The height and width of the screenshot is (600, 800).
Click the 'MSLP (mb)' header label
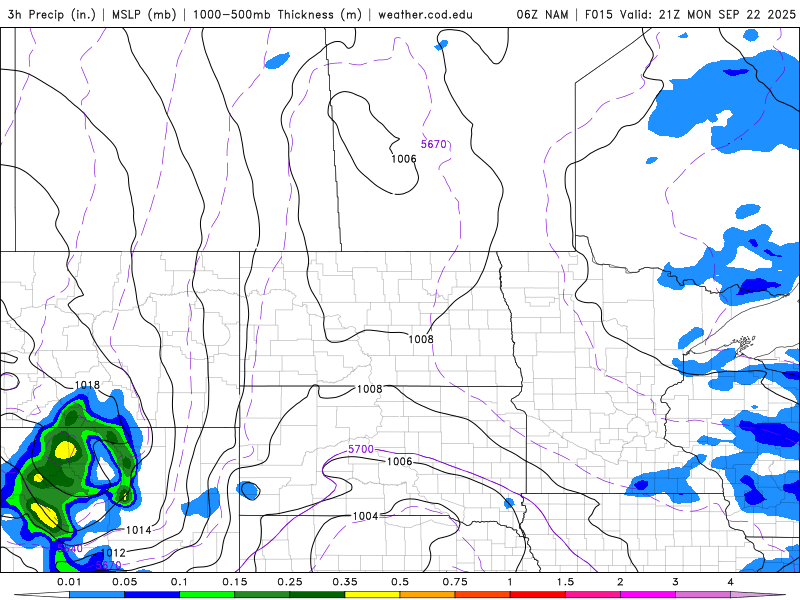(144, 14)
